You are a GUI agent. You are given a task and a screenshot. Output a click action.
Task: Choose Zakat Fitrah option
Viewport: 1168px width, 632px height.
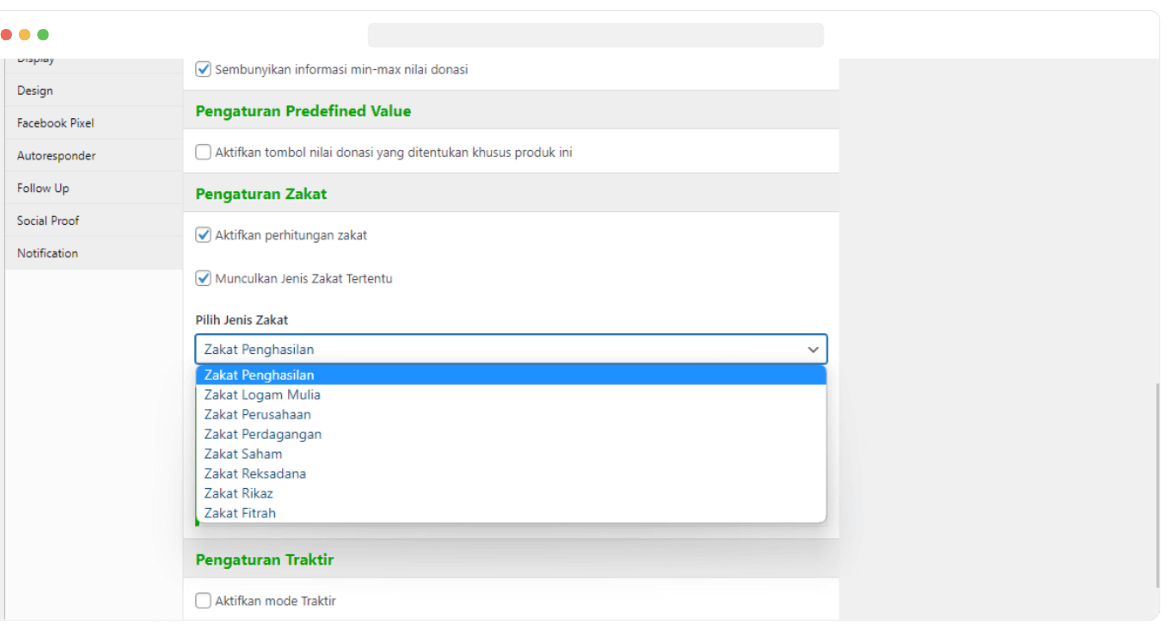[240, 513]
